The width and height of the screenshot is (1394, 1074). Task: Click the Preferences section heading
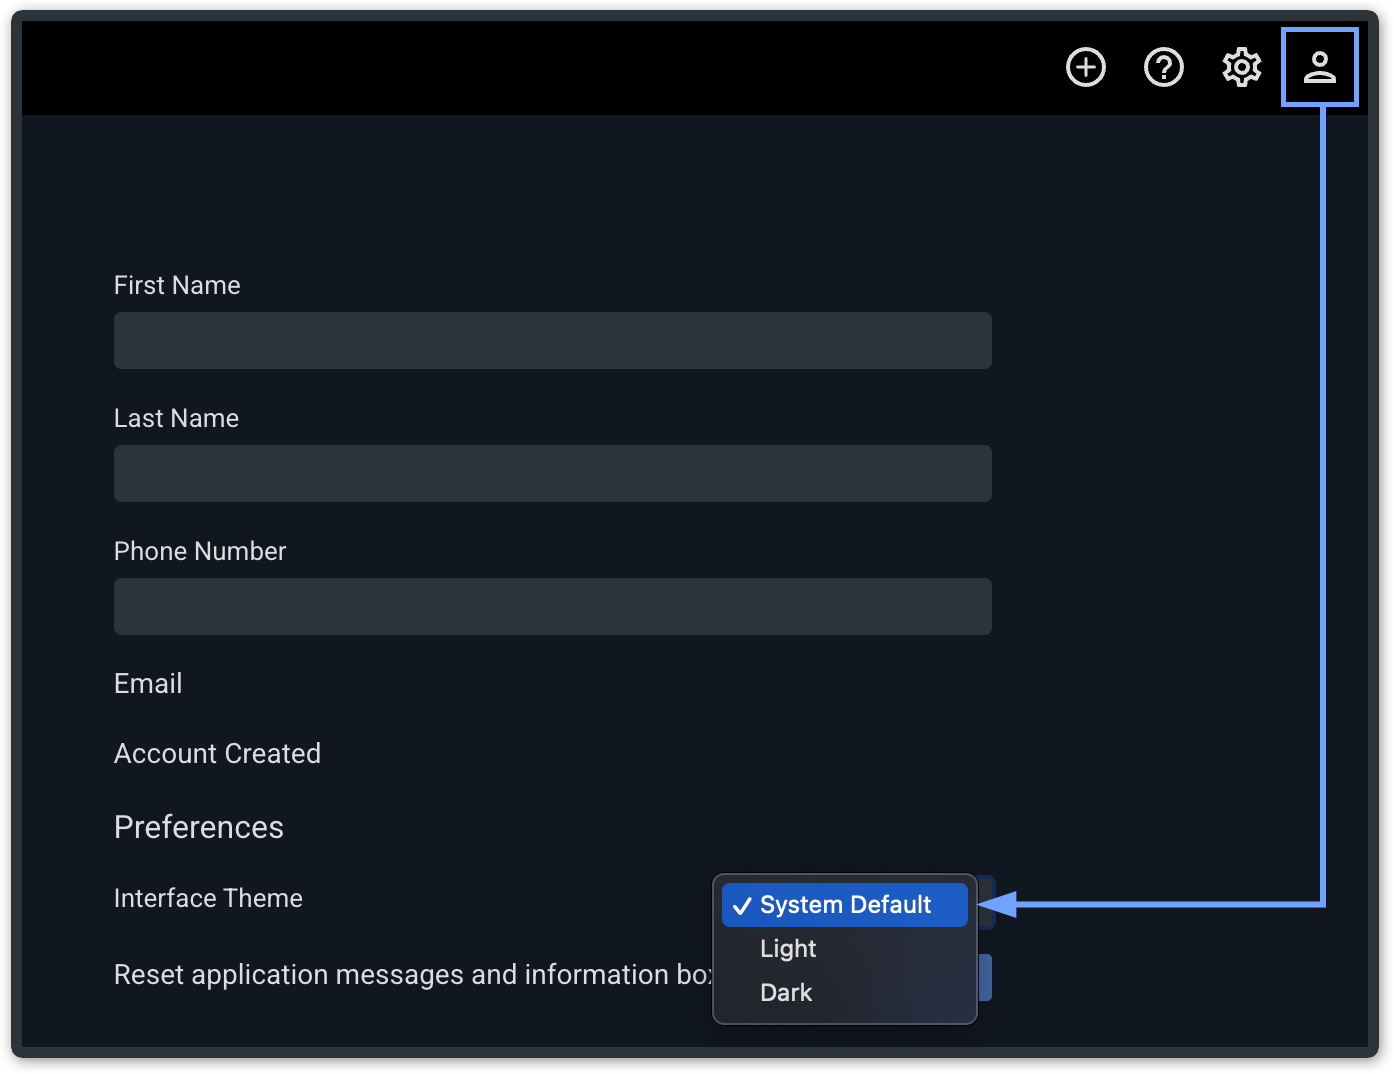click(x=199, y=828)
